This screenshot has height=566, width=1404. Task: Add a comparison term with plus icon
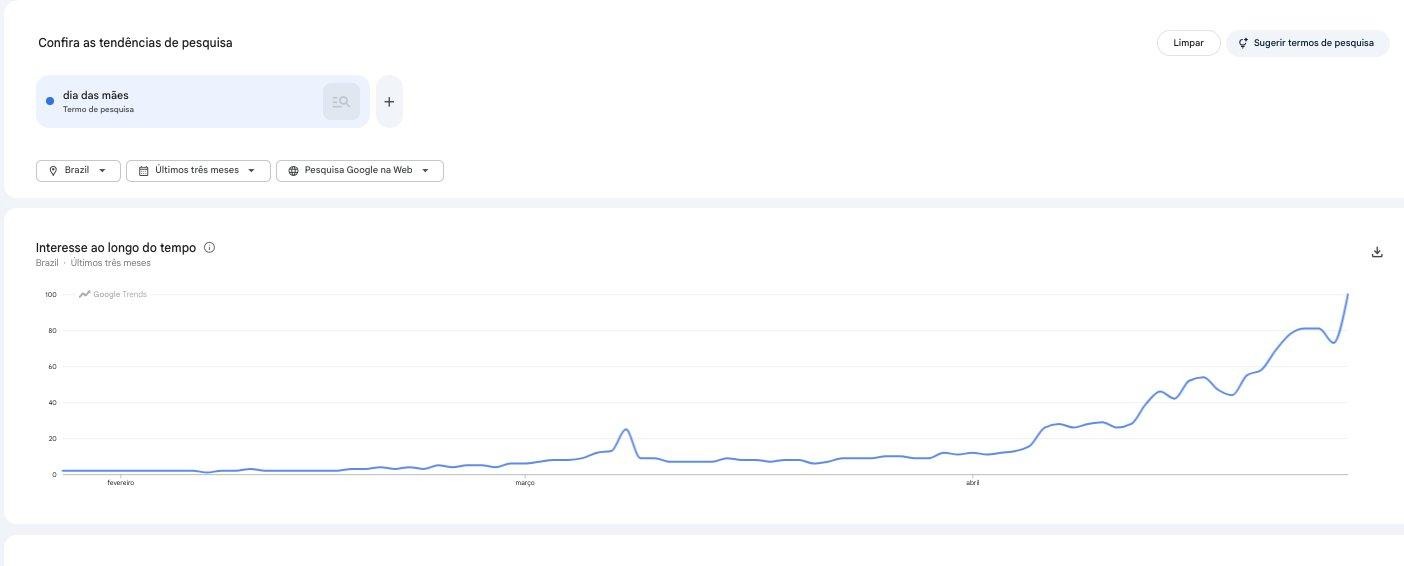(x=389, y=101)
